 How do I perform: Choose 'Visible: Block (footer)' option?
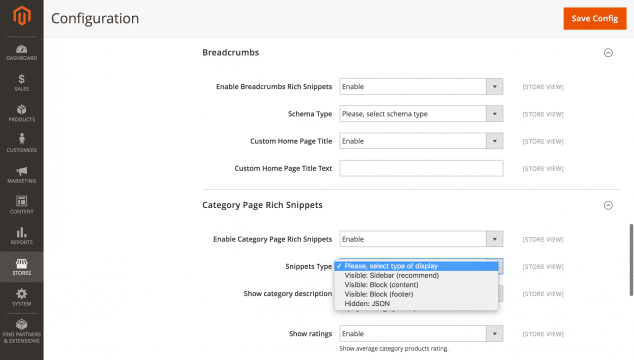coord(416,294)
